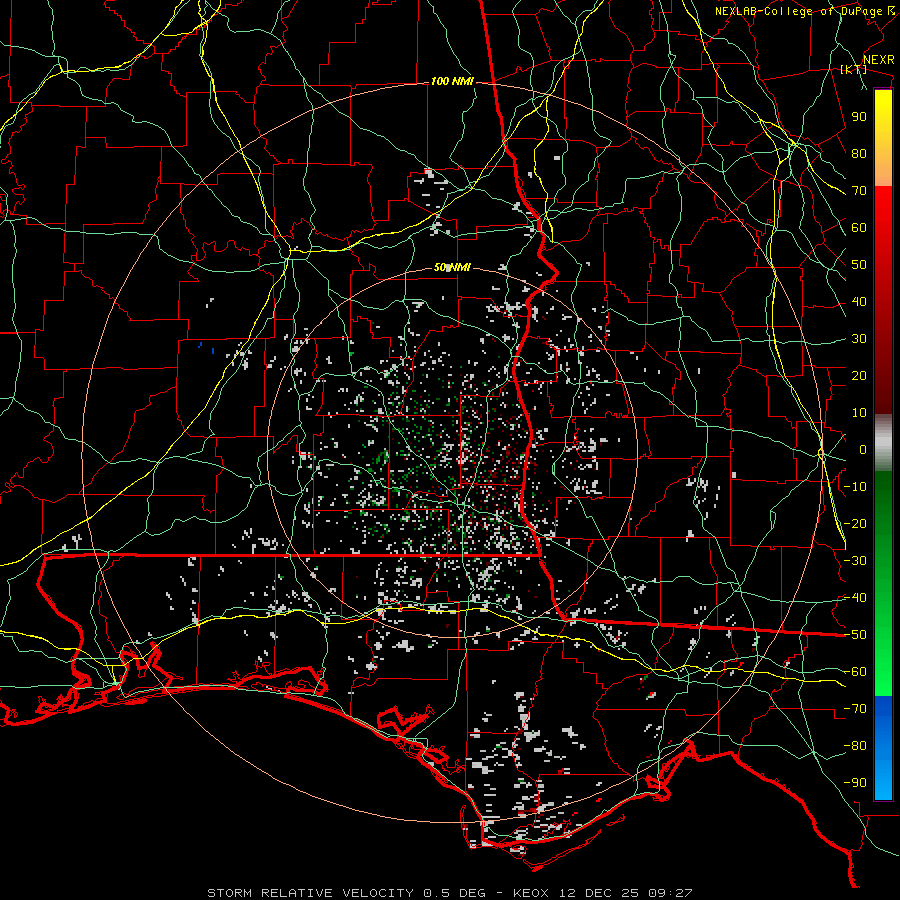Click the red segment of the velocity color bar
The width and height of the screenshot is (900, 900).
click(x=883, y=298)
